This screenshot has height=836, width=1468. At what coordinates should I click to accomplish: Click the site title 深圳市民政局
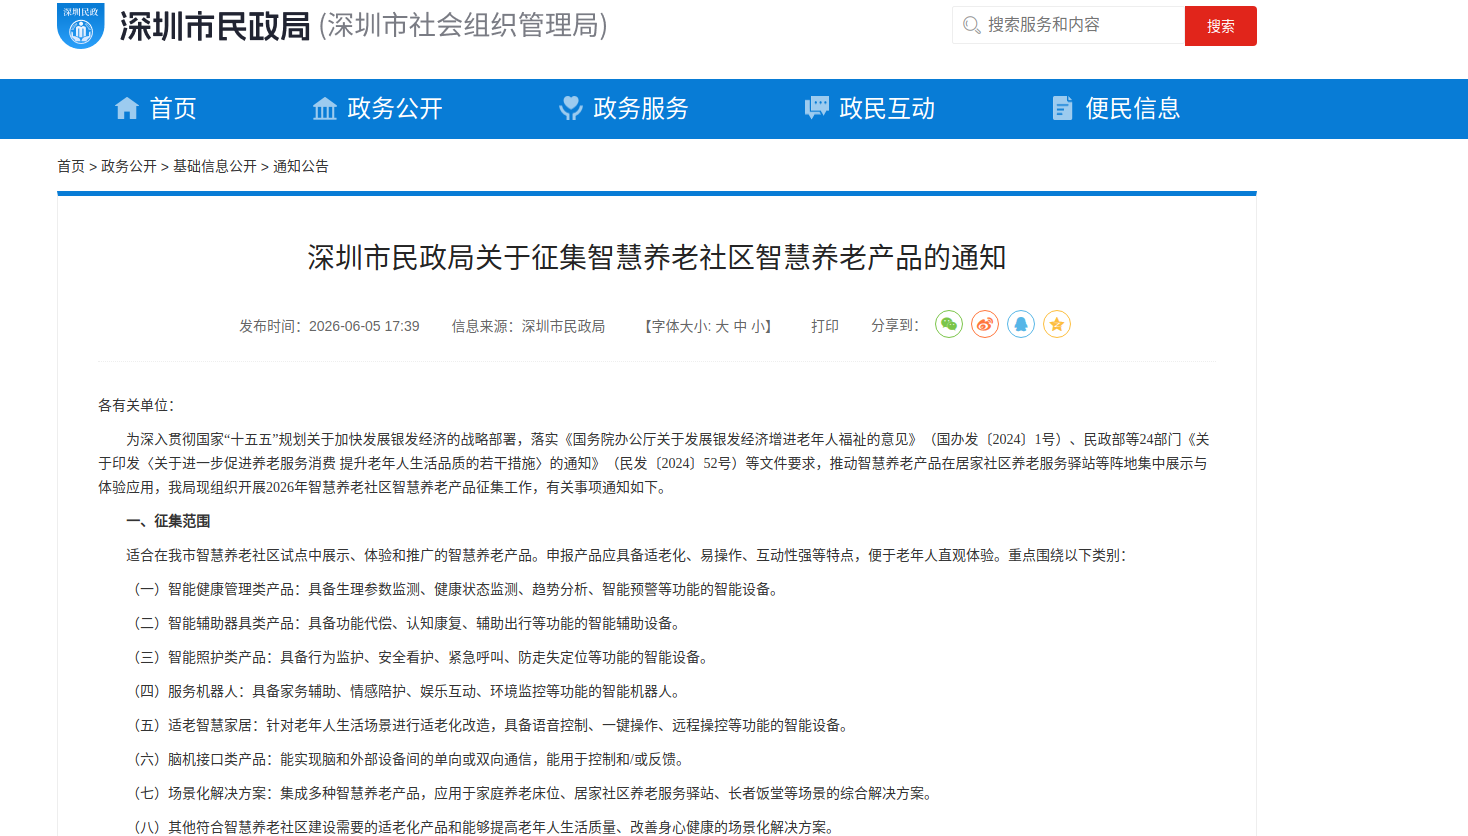215,26
